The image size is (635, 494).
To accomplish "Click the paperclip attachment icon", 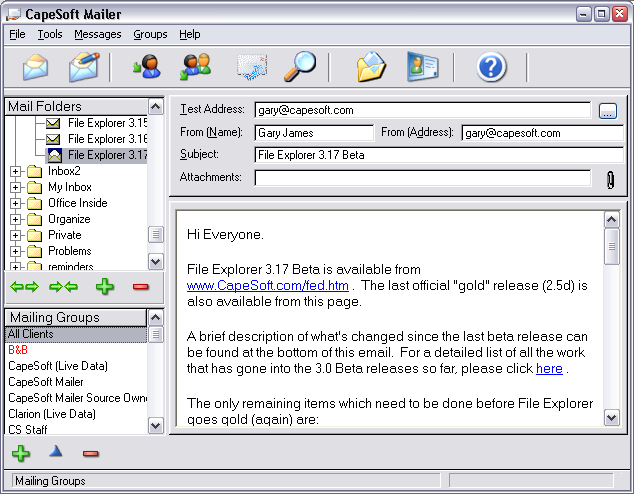I will 610,180.
